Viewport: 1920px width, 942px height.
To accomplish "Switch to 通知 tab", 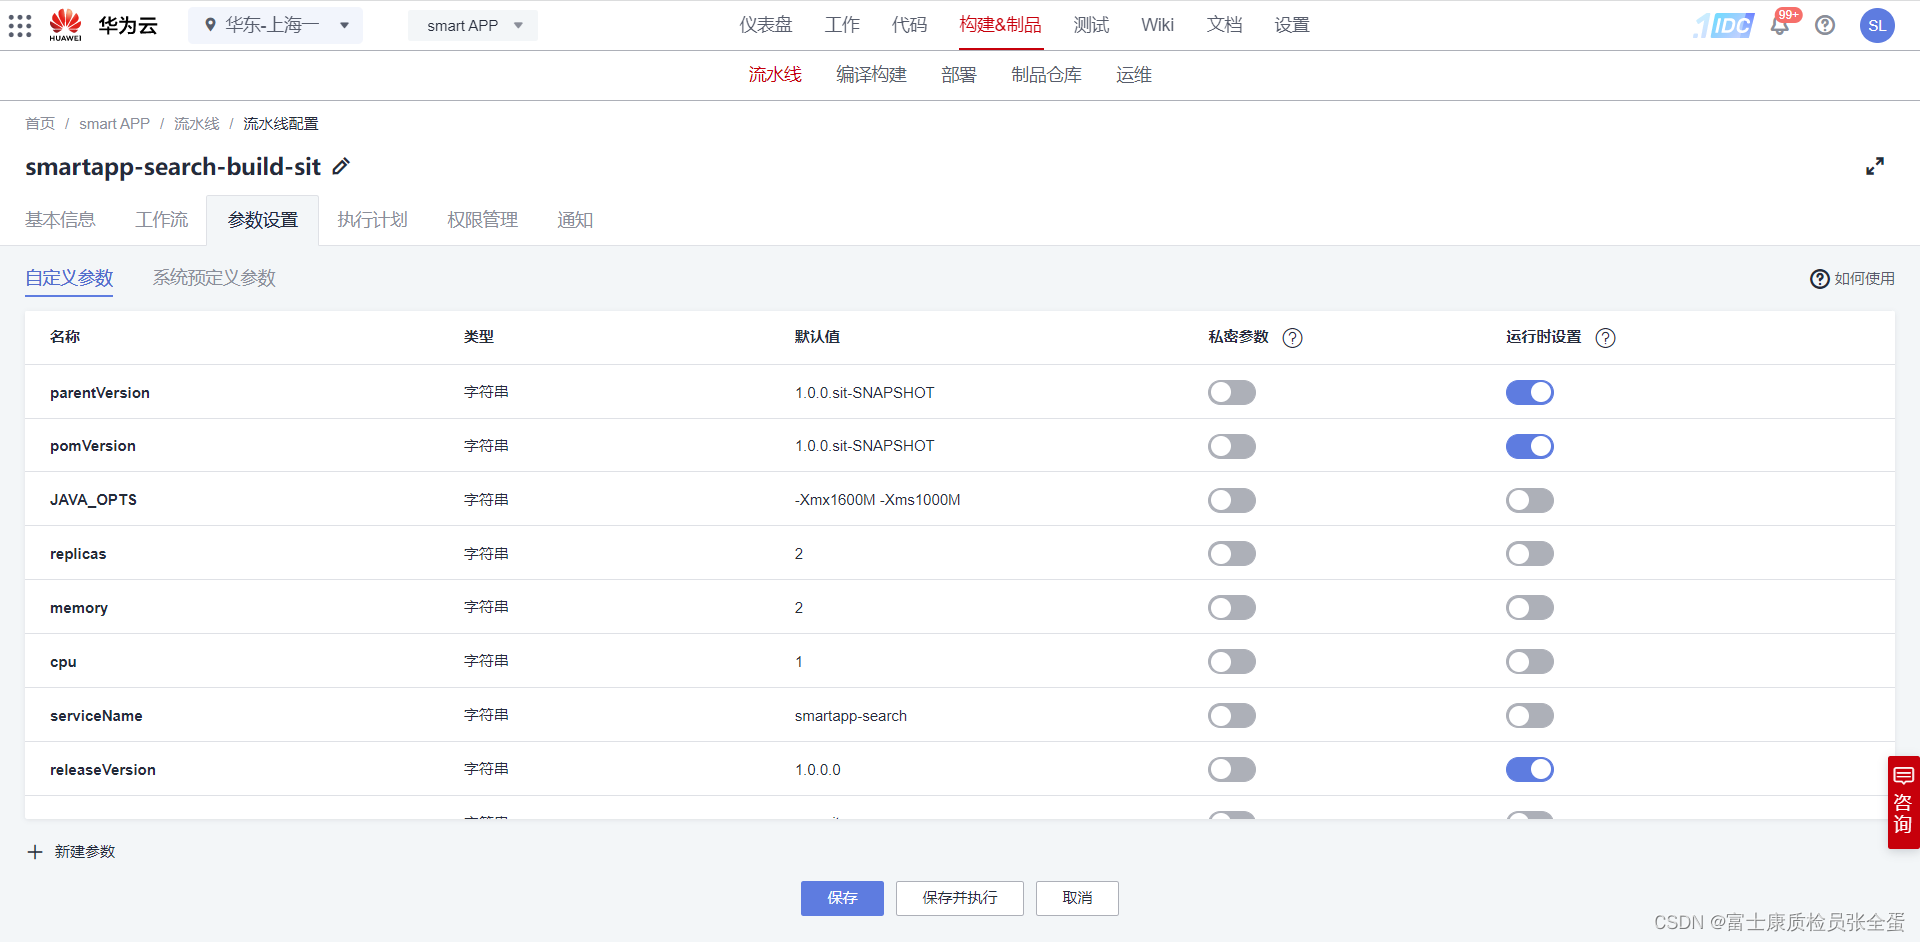I will [x=575, y=220].
